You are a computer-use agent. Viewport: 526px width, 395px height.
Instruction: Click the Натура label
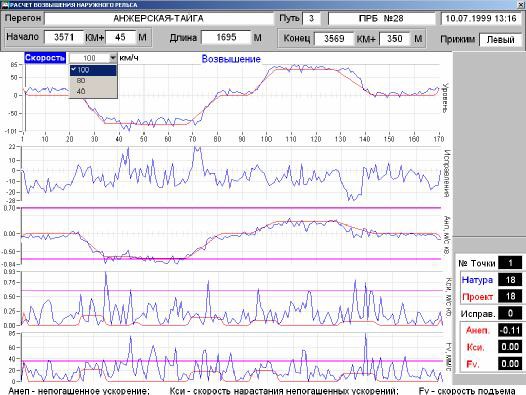coord(477,280)
